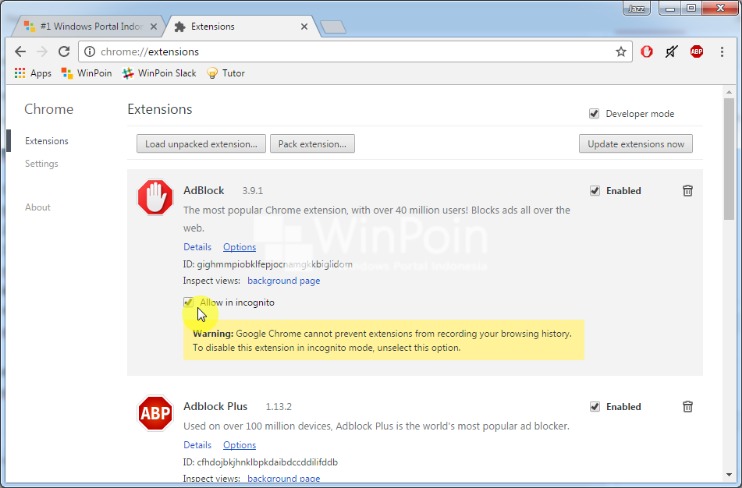Viewport: 742px width, 488px height.
Task: Open the AdBlock background page link
Action: (283, 281)
